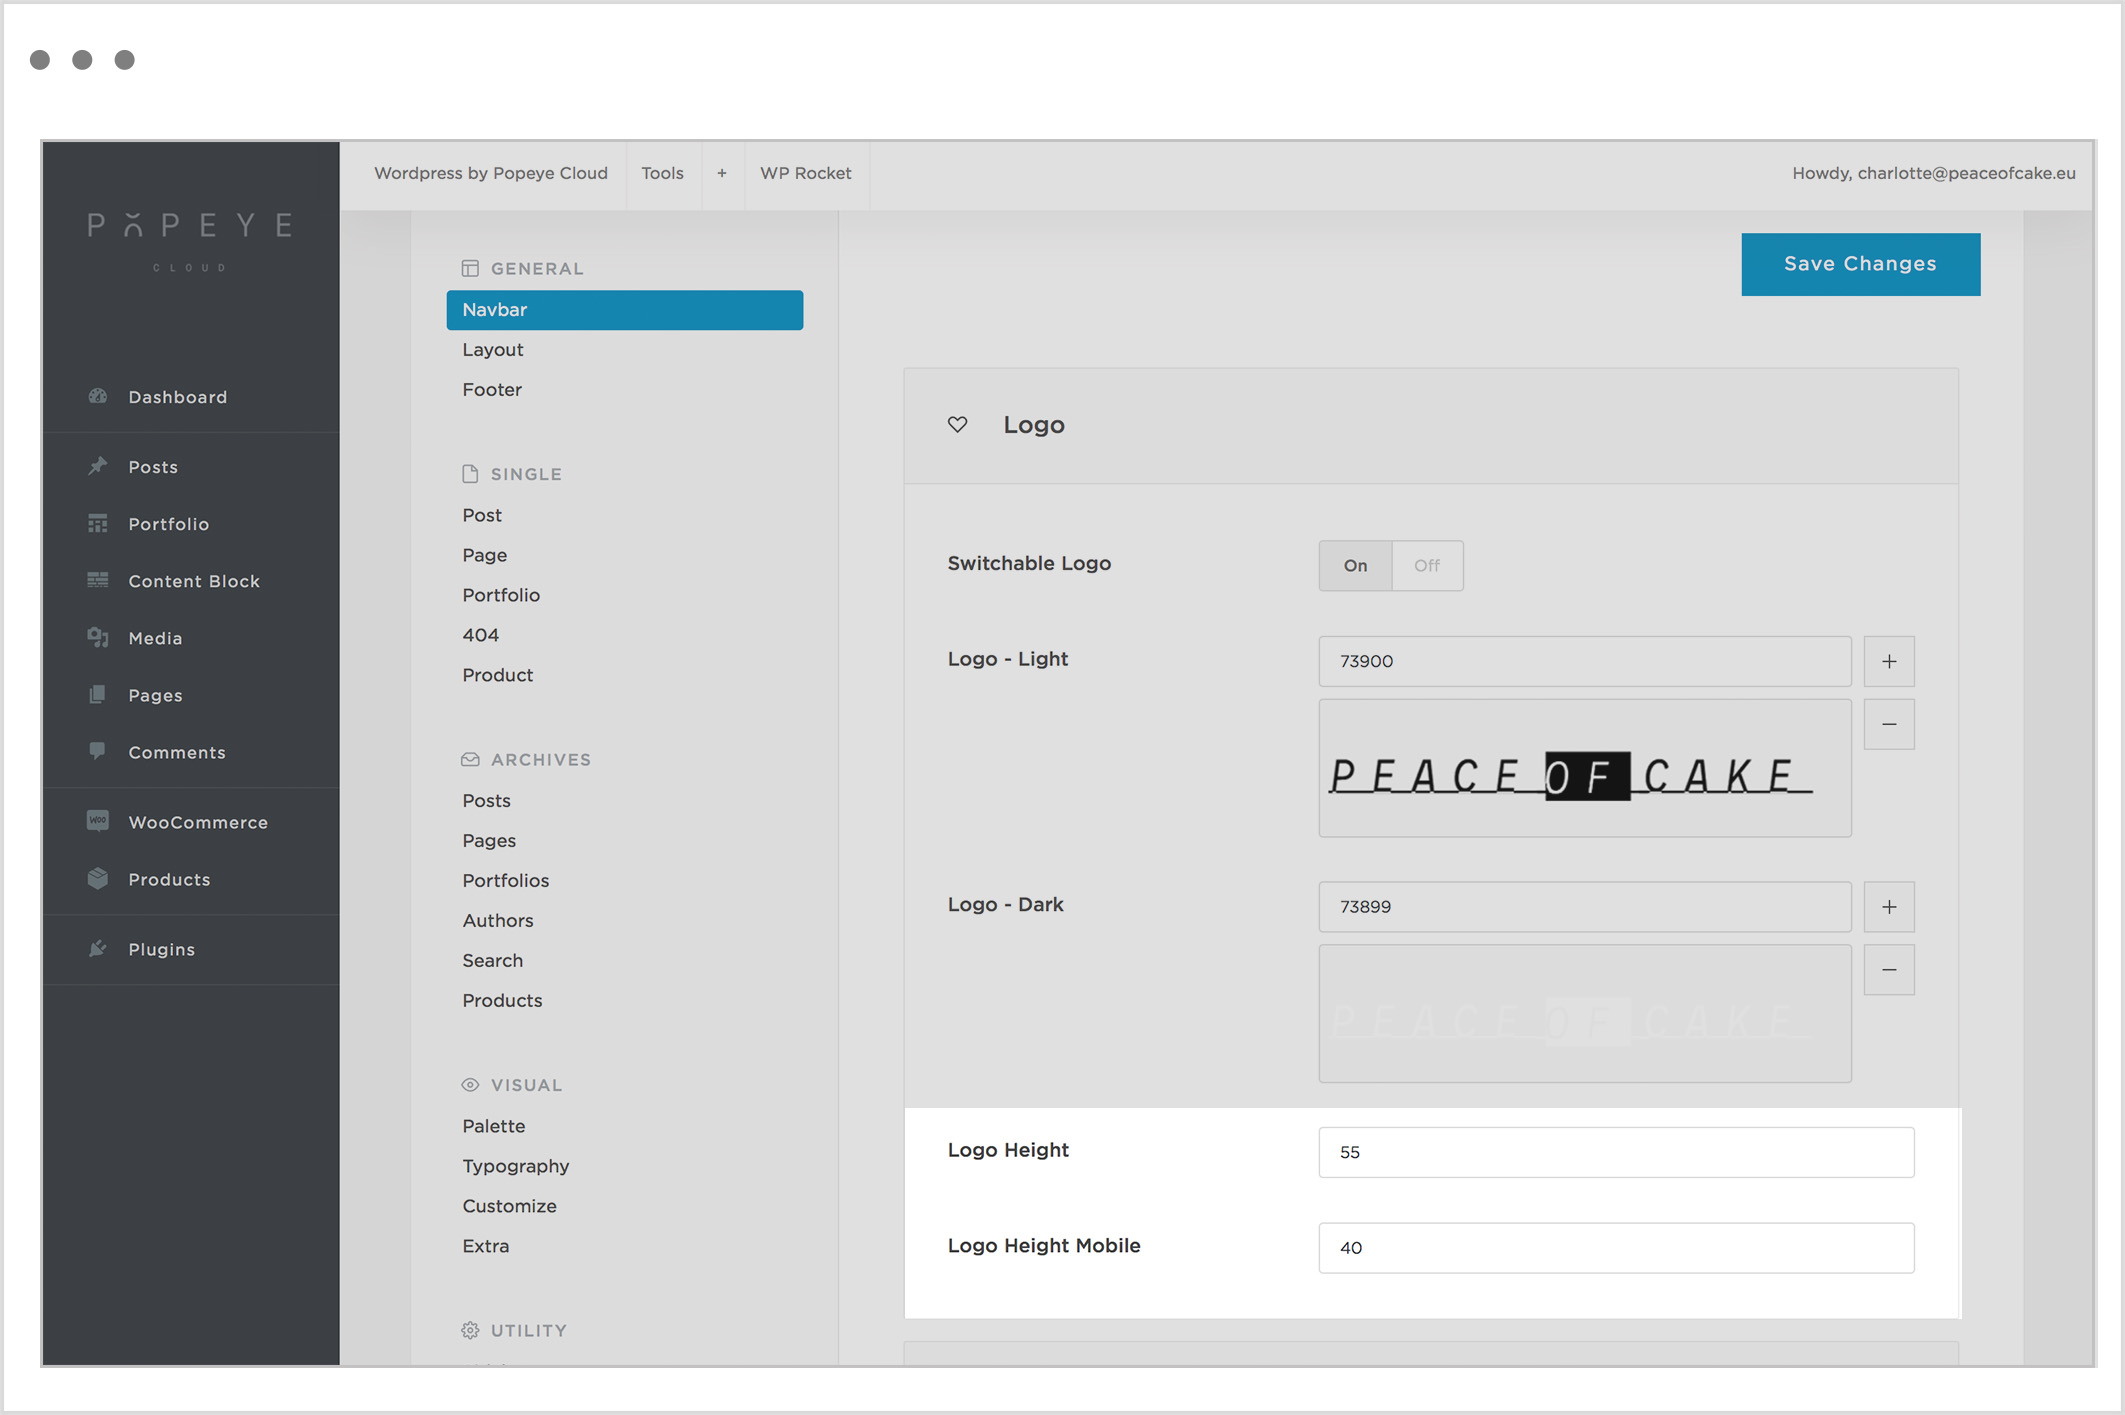The width and height of the screenshot is (2125, 1415).
Task: Click the Archives section inbox icon
Action: click(470, 759)
